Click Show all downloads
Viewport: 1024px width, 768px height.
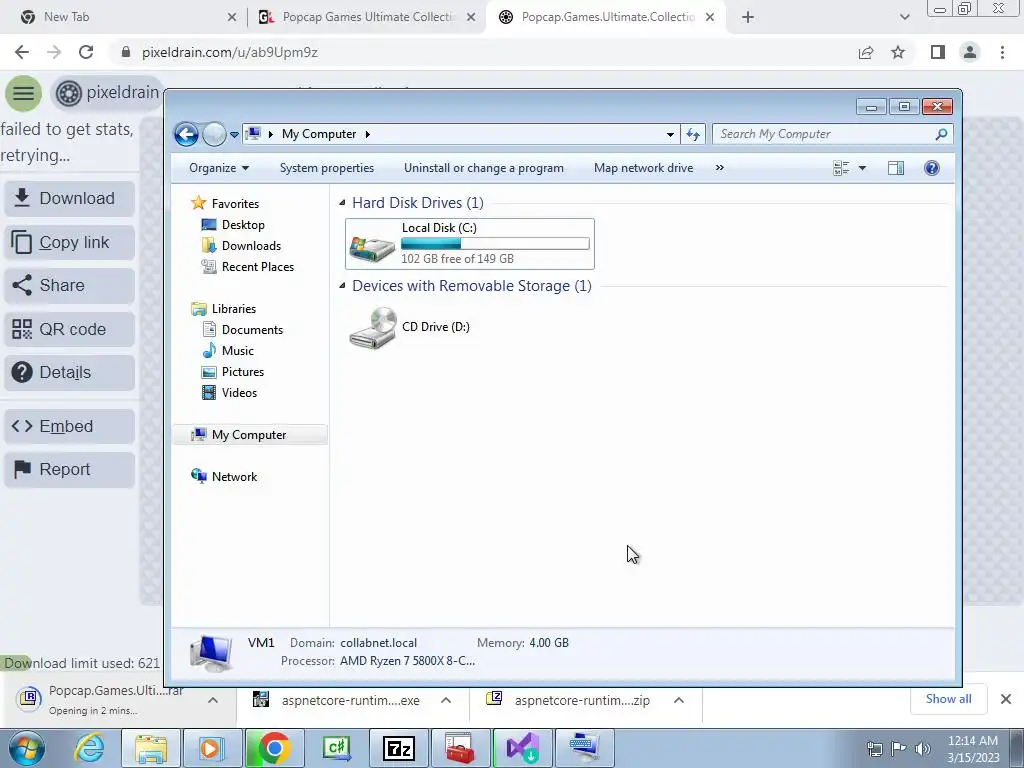pyautogui.click(x=948, y=699)
